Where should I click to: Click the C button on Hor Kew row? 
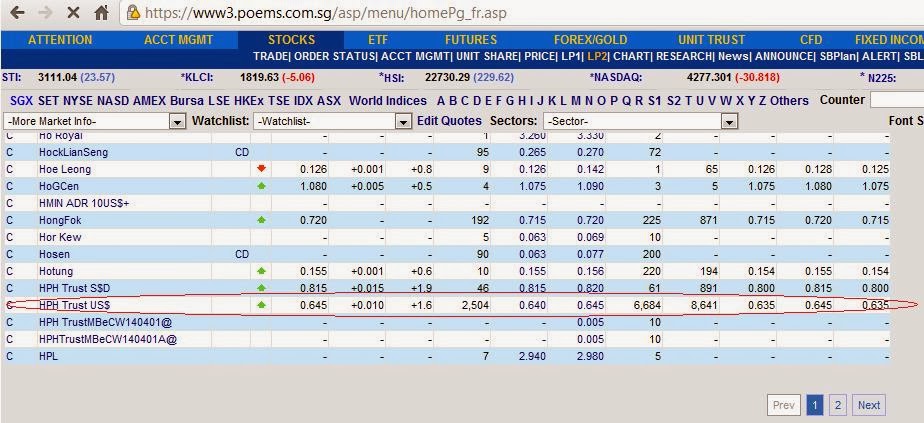9,237
